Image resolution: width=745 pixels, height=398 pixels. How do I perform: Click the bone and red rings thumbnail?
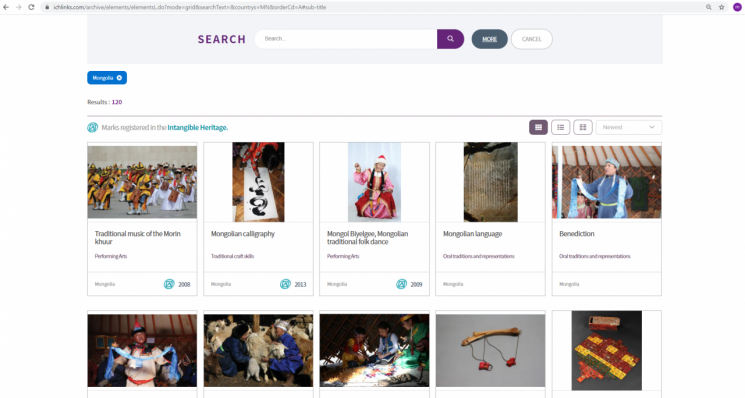[491, 351]
